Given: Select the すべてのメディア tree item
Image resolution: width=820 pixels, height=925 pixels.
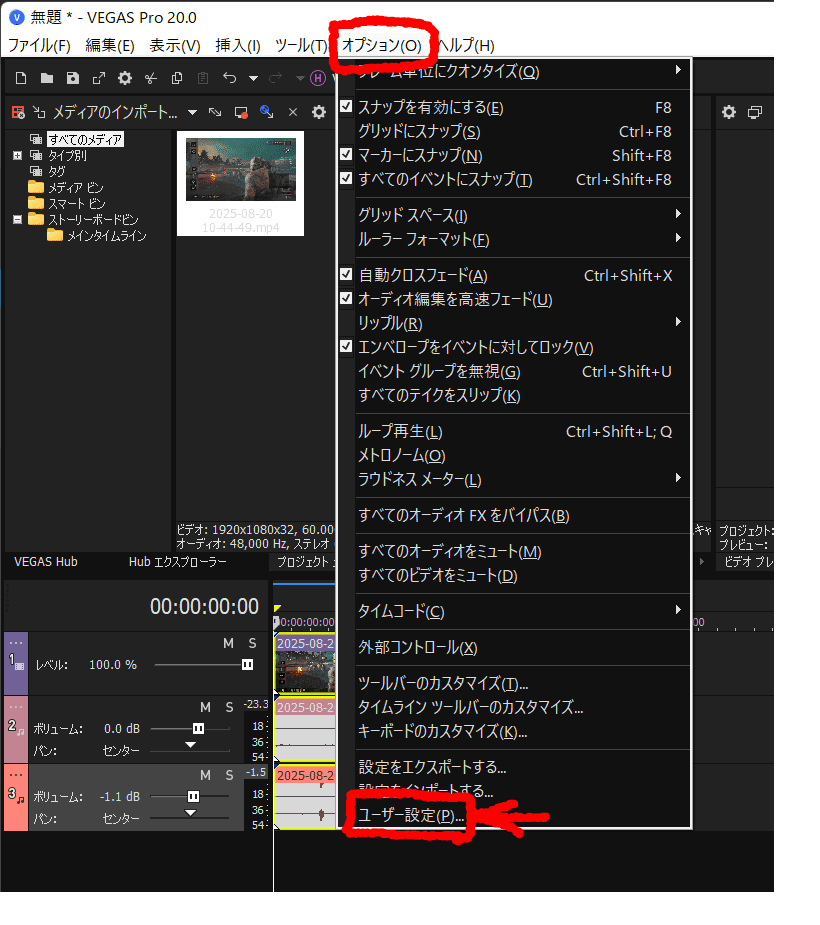Looking at the screenshot, I should click(x=86, y=139).
